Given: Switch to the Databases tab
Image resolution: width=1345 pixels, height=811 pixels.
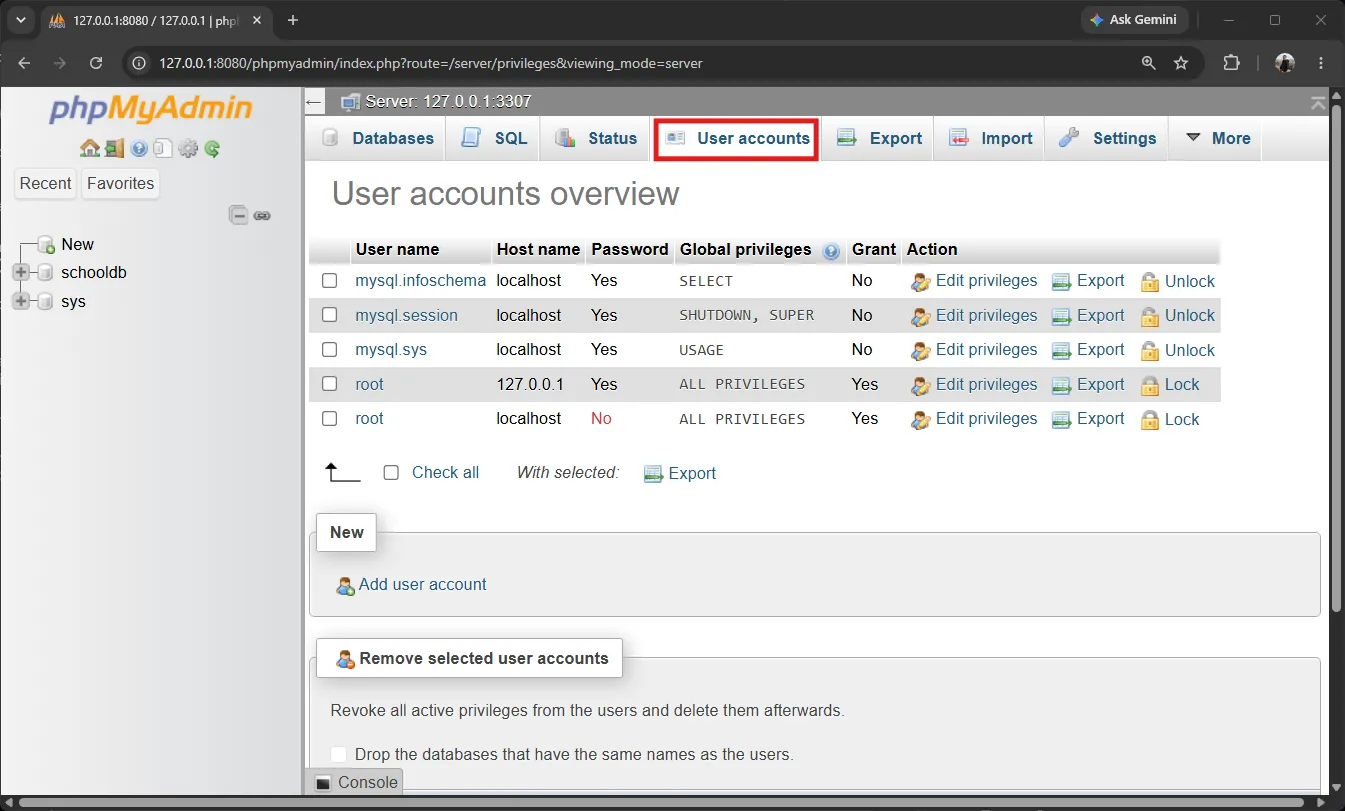Looking at the screenshot, I should tap(376, 139).
